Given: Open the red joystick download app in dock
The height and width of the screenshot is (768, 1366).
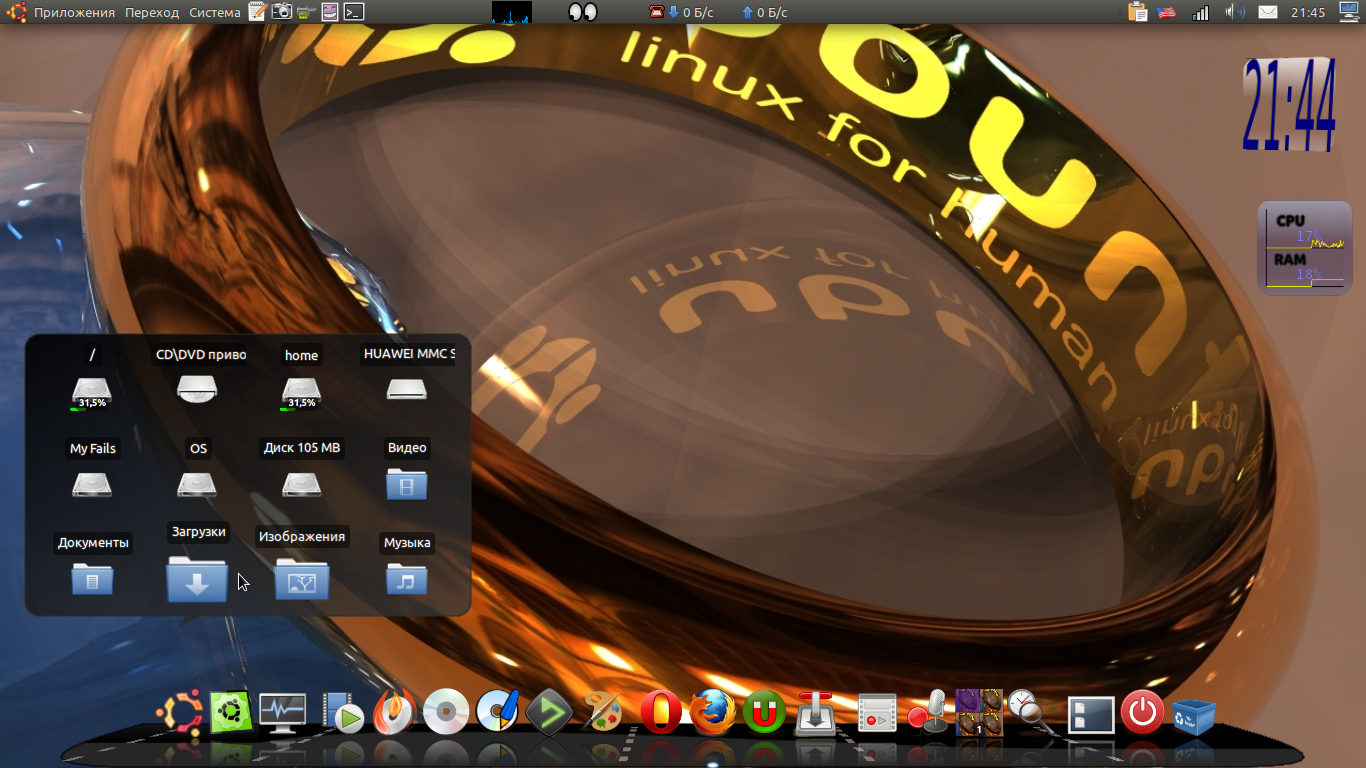Looking at the screenshot, I should (816, 714).
